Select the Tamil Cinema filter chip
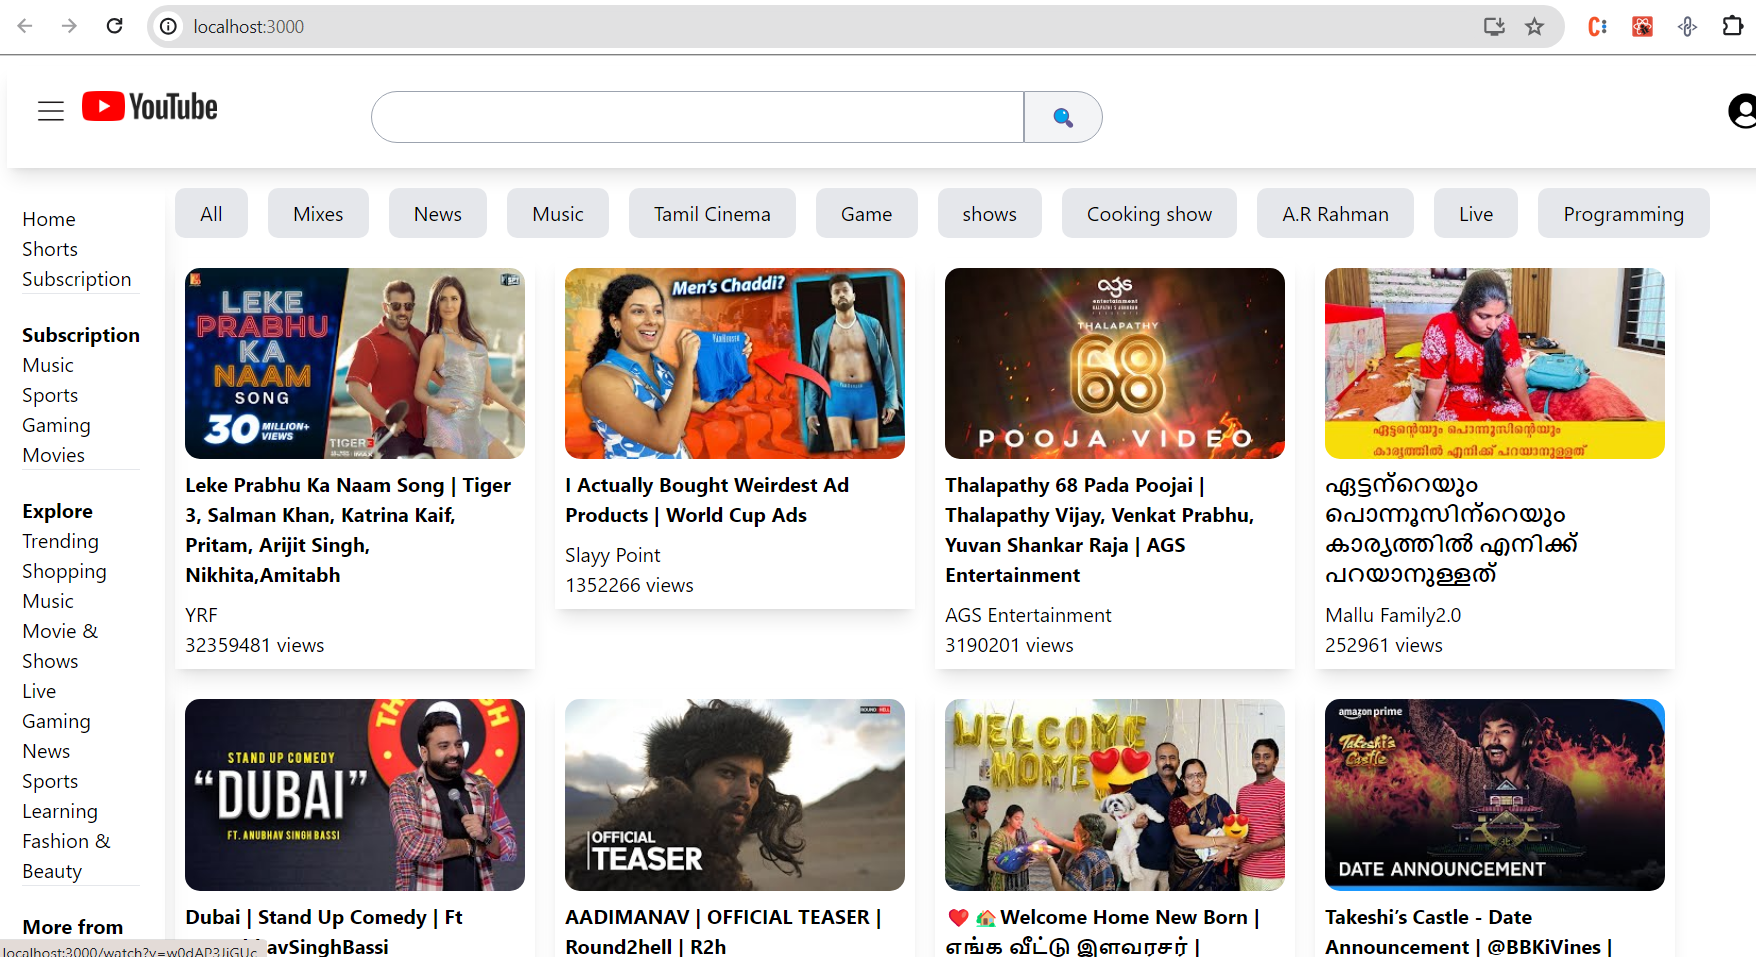 [x=712, y=214]
